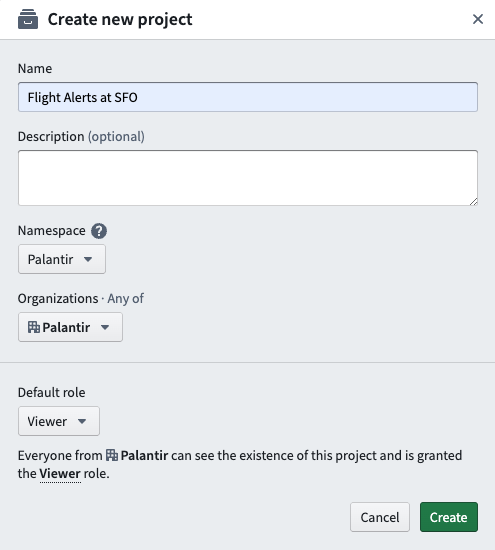
Task: Click the Namespace dropdown caret arrow
Action: click(x=88, y=259)
